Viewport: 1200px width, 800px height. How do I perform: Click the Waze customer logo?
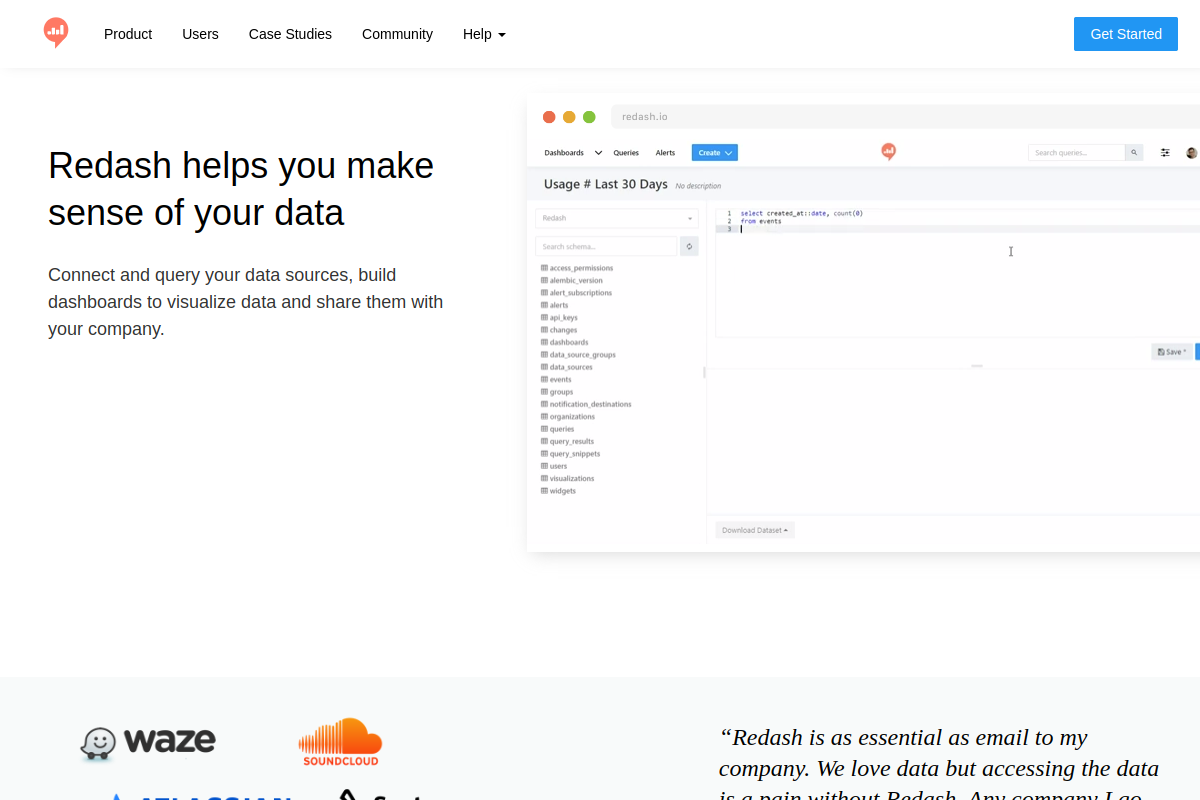[x=148, y=742]
